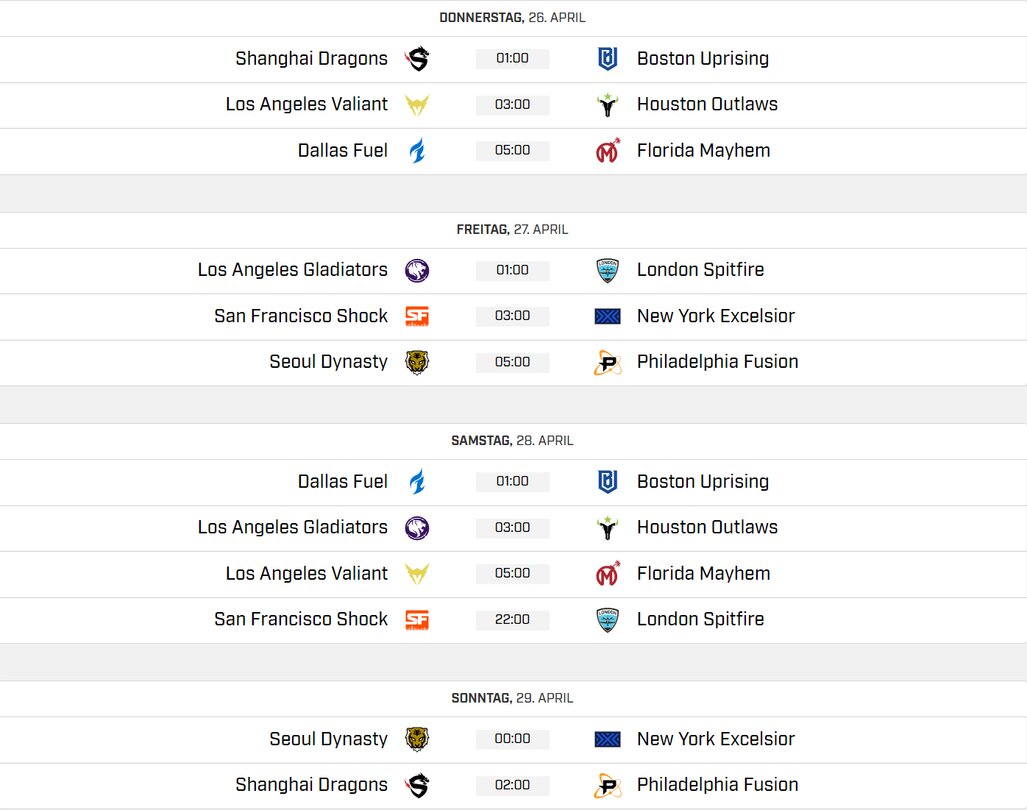Open the 05:00 match time on Samstag

[x=512, y=574]
